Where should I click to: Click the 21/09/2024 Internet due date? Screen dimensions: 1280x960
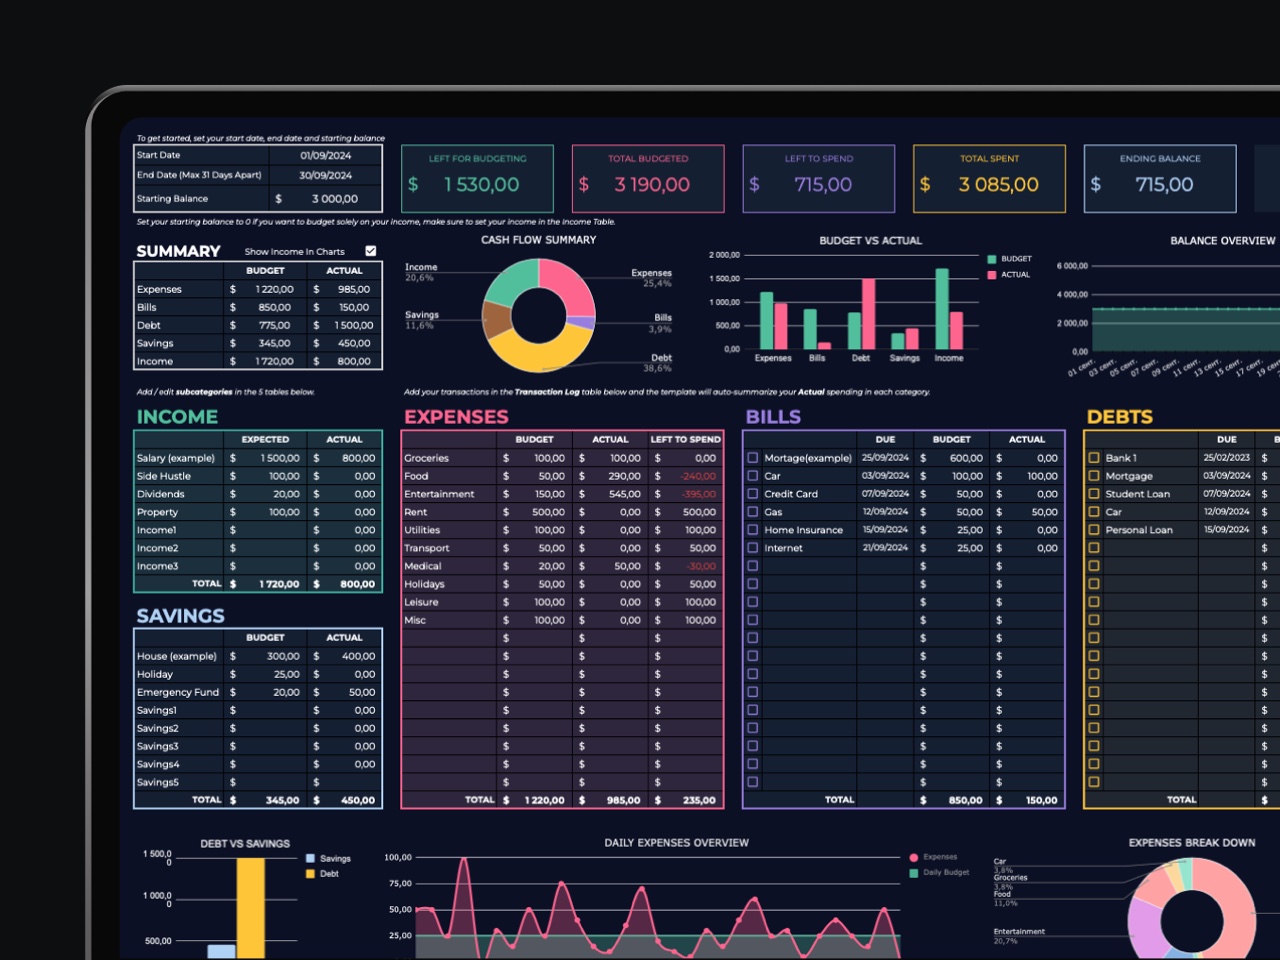point(885,548)
